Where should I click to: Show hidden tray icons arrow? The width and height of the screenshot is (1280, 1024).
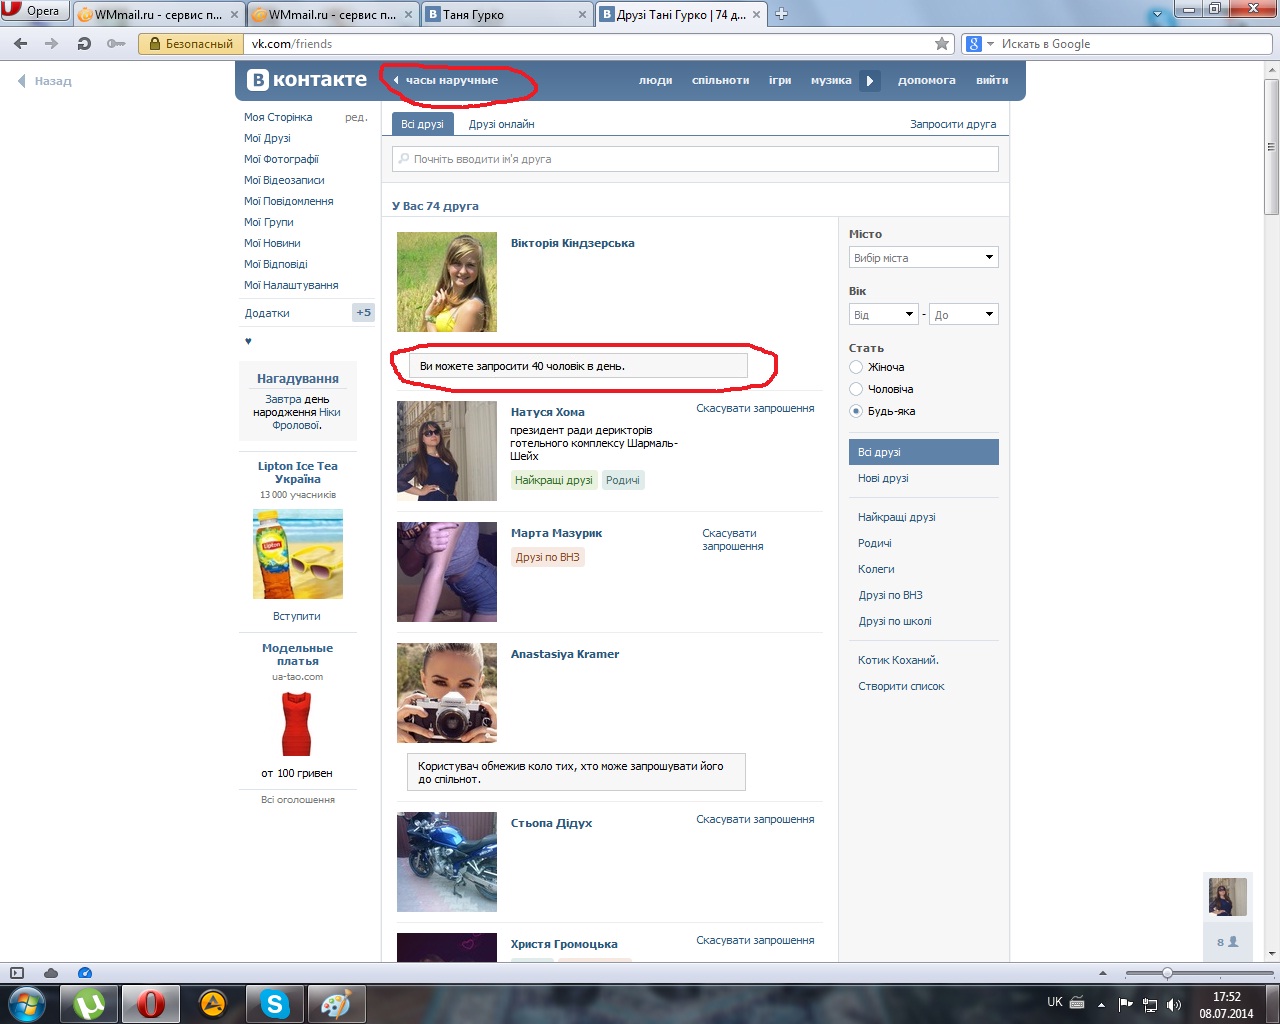pyautogui.click(x=1101, y=1004)
